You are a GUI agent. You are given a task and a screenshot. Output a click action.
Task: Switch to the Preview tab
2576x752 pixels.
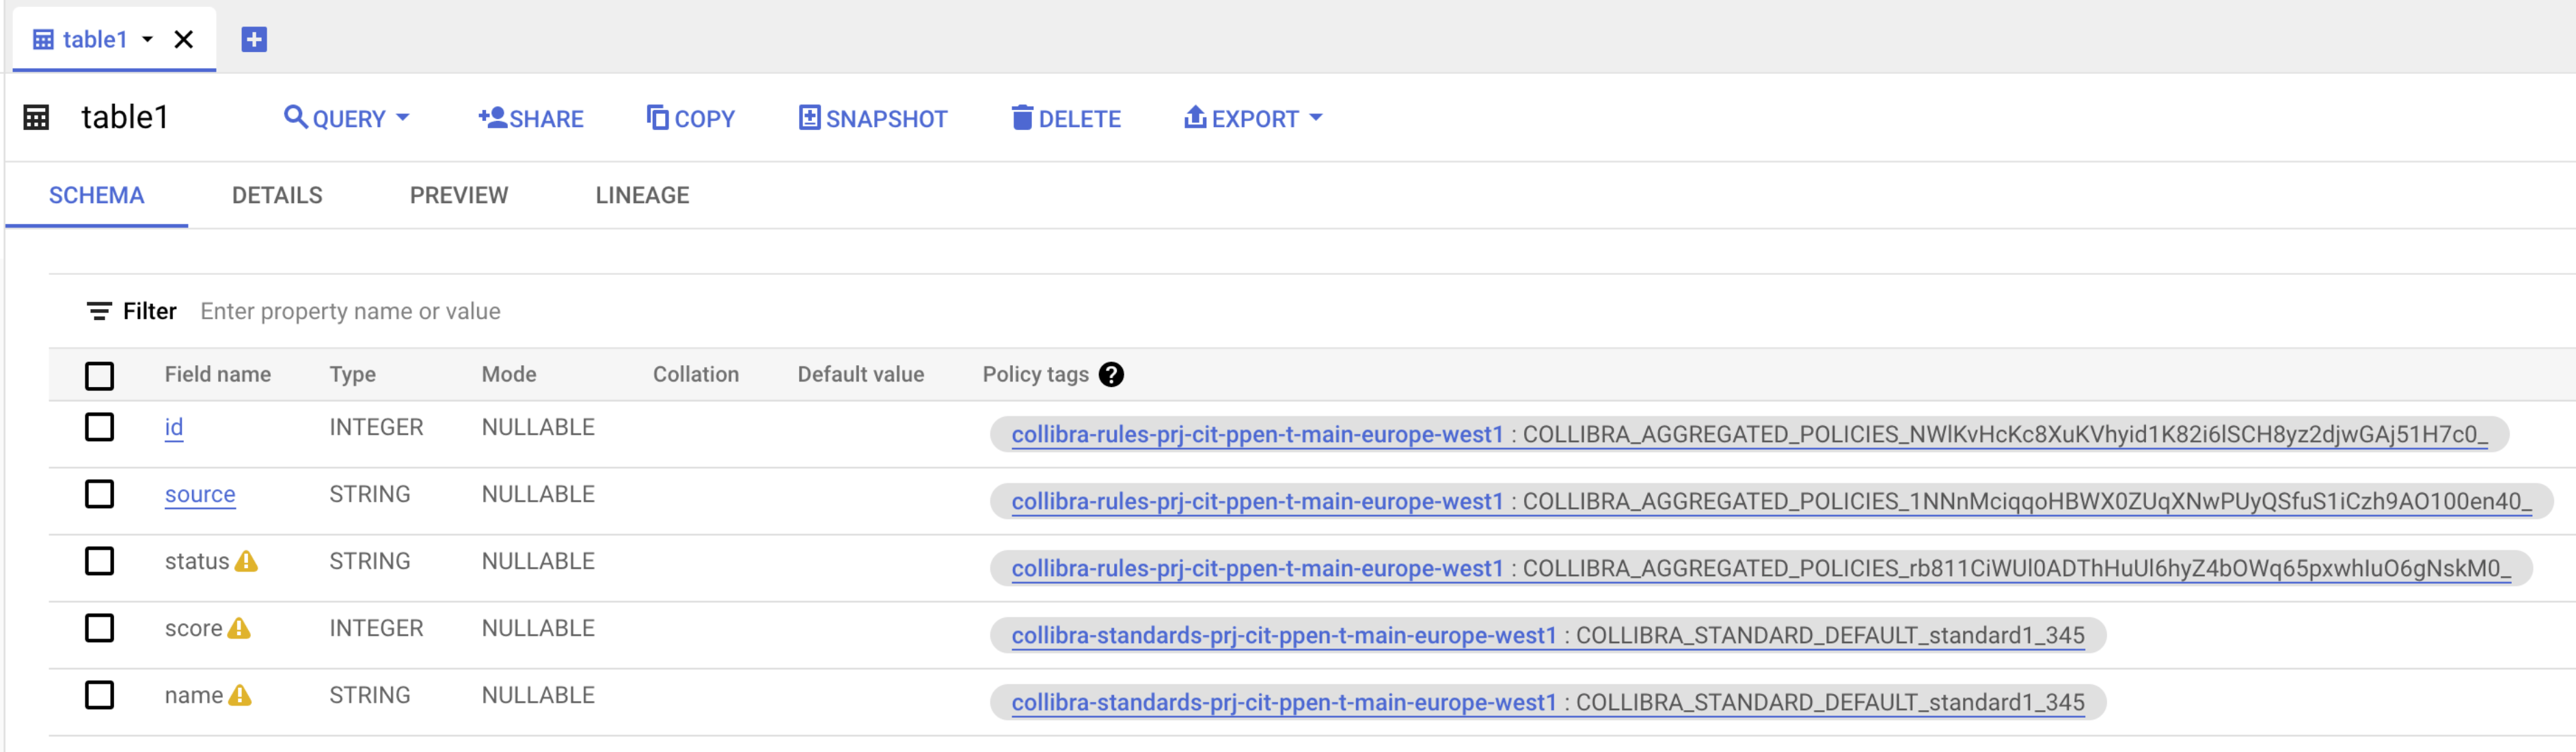coord(458,195)
